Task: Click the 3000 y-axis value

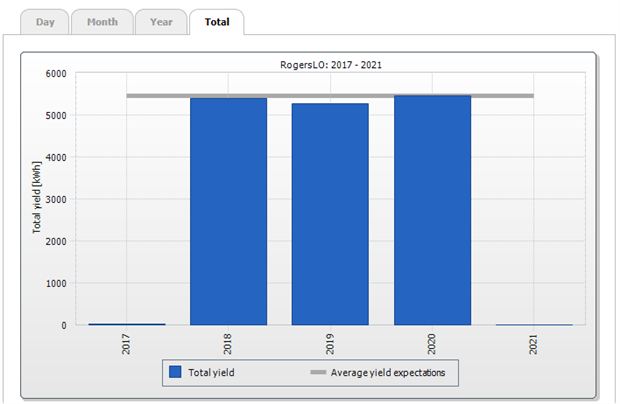Action: [56, 199]
